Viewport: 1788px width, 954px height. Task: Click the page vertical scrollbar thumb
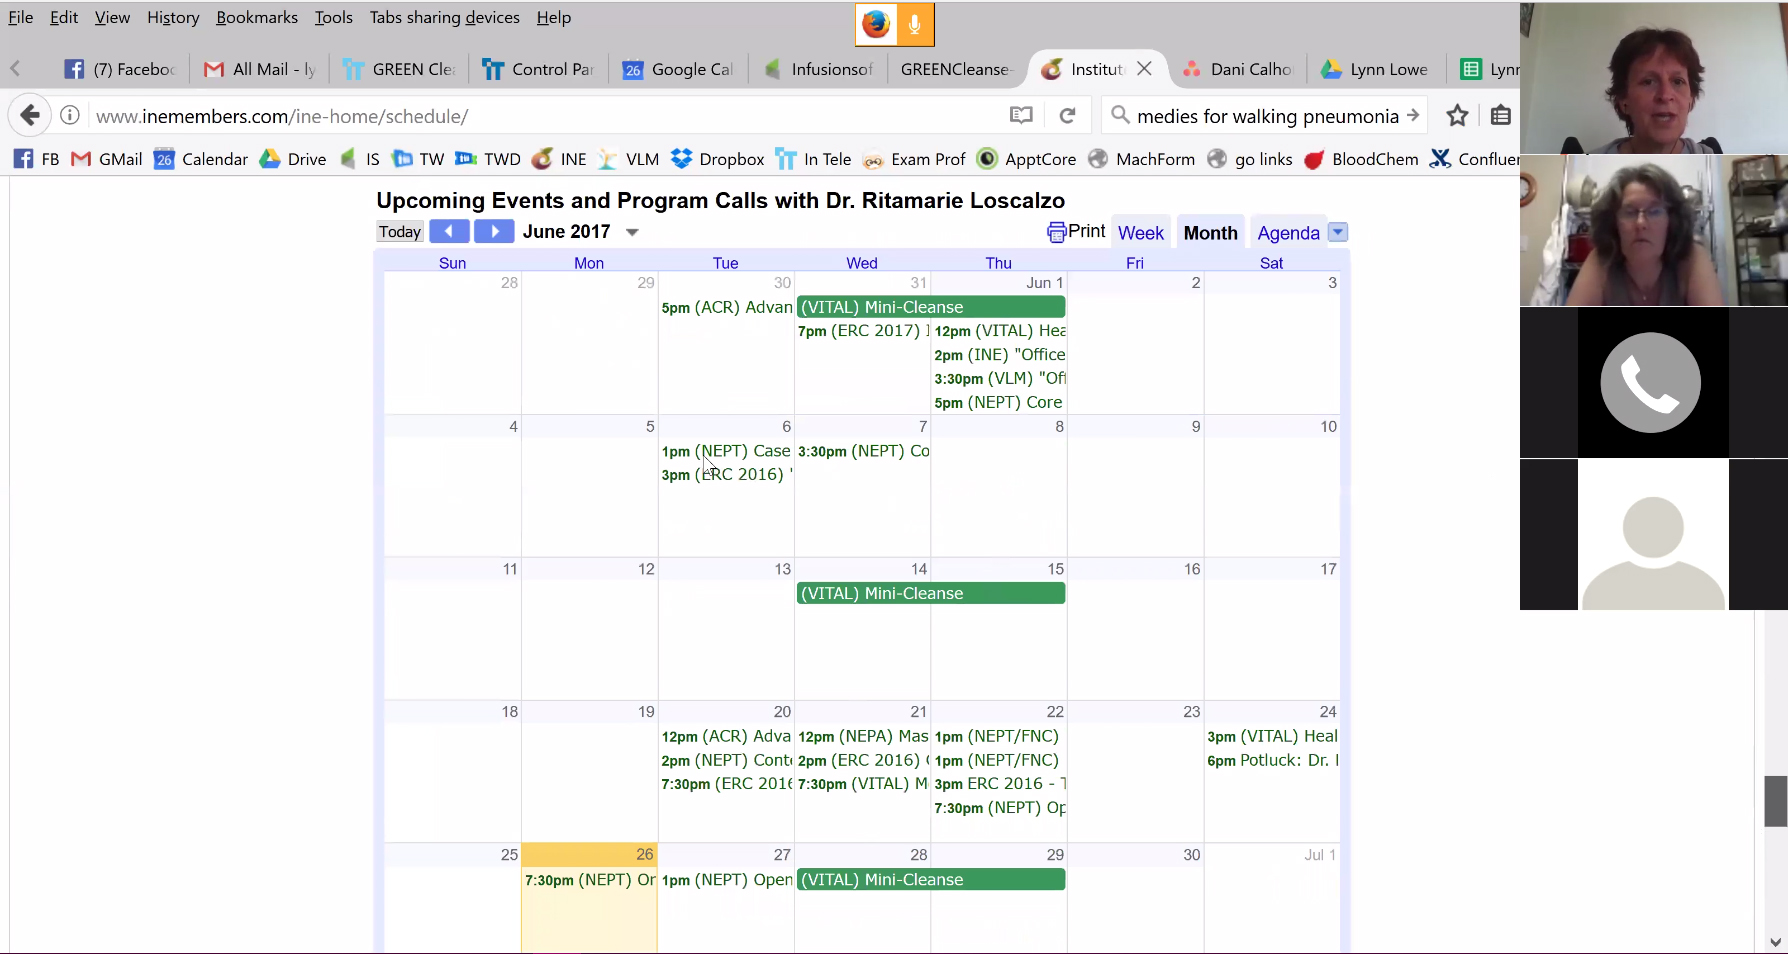1775,800
